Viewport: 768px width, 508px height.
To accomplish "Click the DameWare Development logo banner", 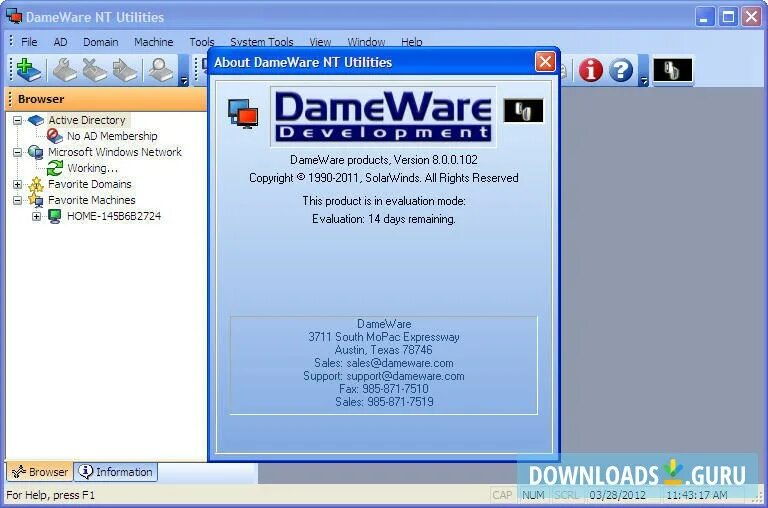I will tap(383, 117).
